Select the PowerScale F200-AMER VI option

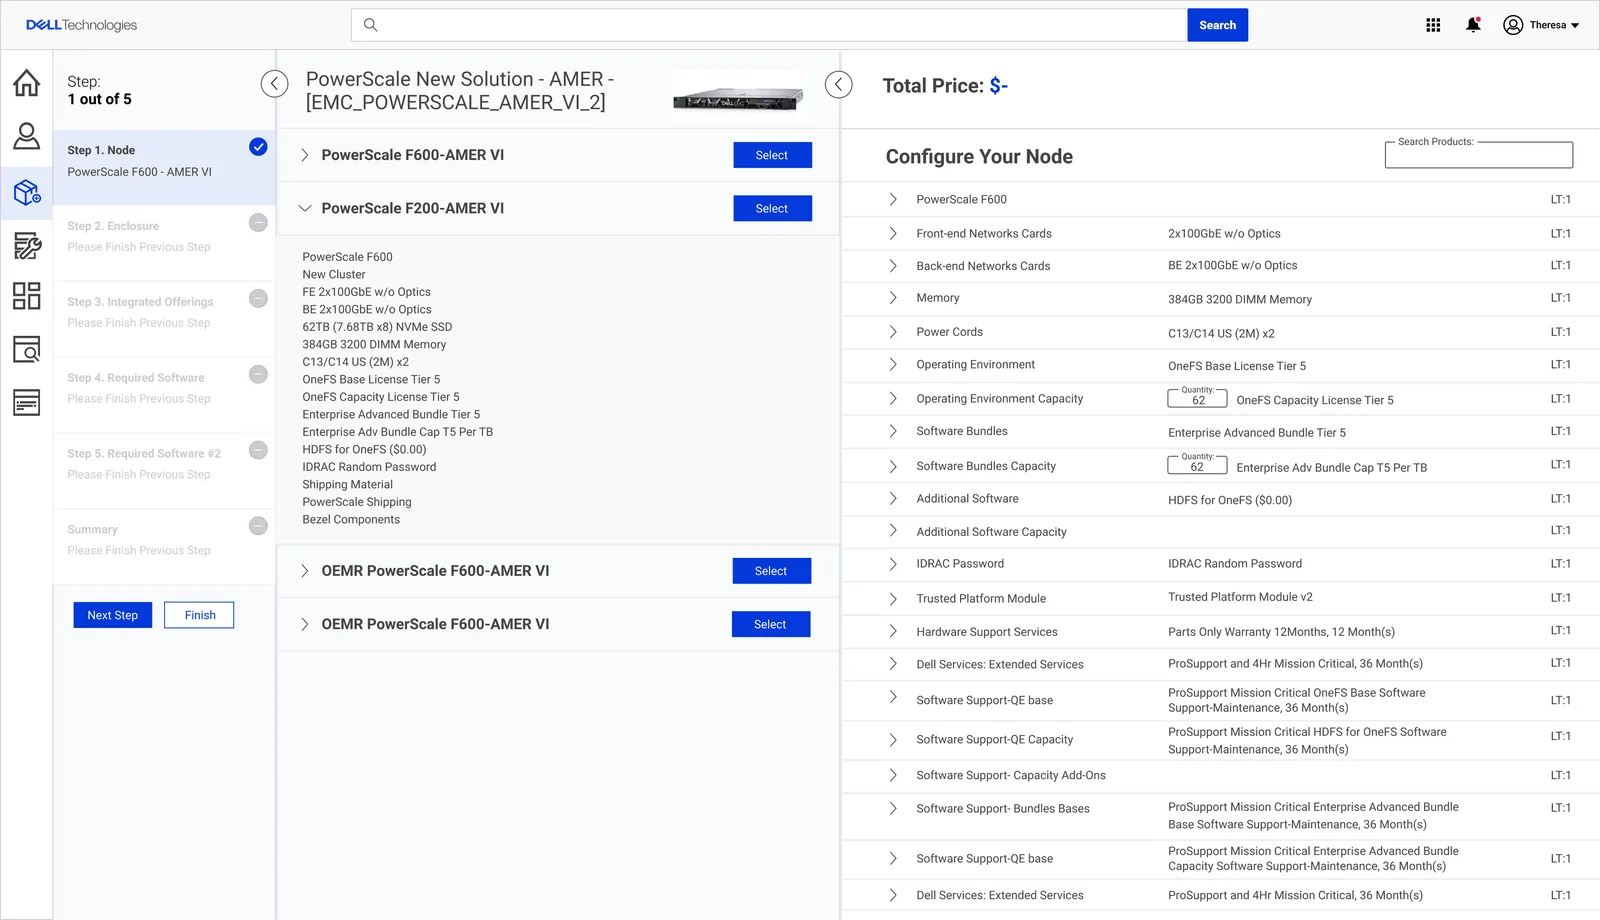772,208
